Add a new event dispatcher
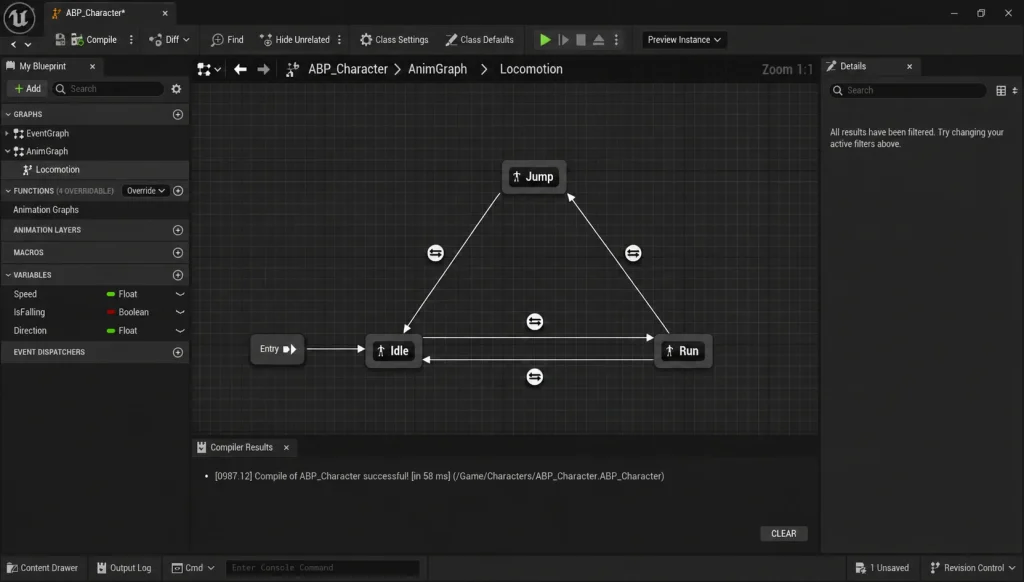Viewport: 1024px width, 582px height. click(178, 352)
